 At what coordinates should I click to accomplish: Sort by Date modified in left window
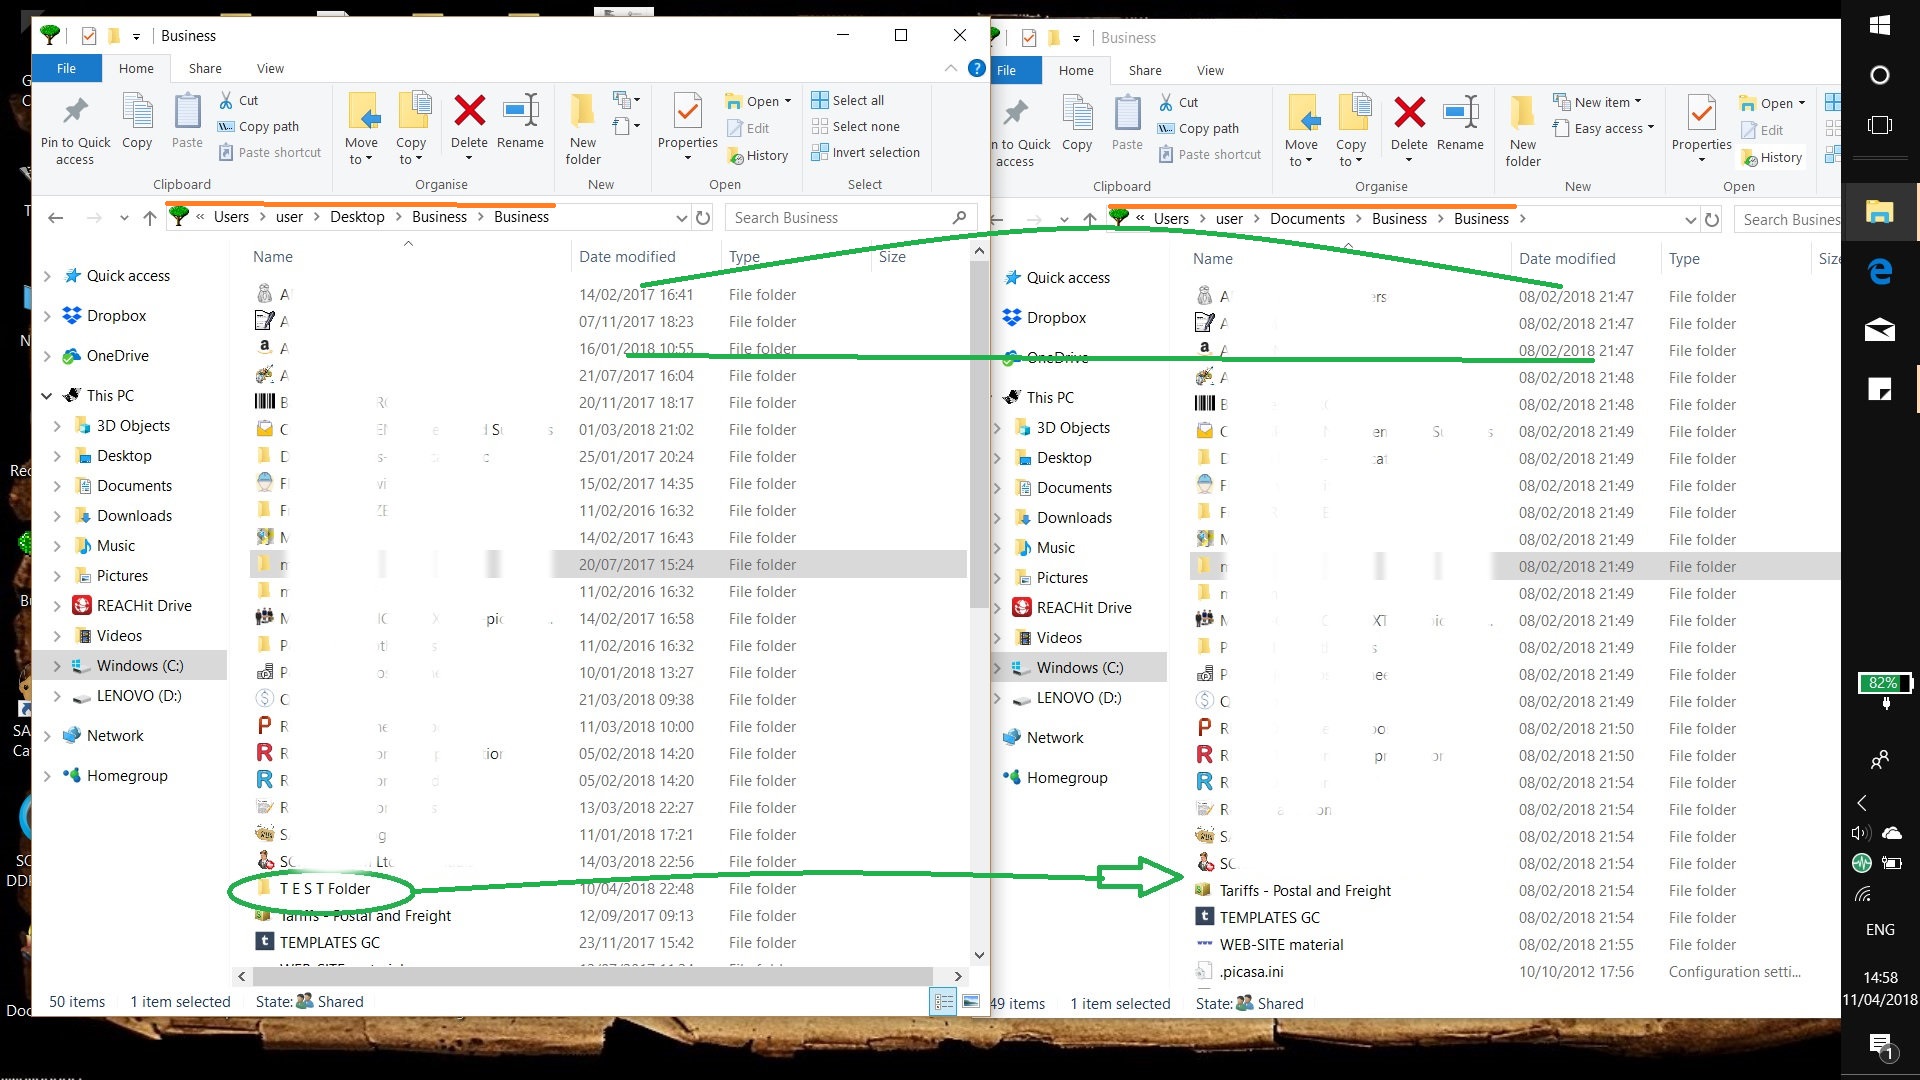tap(627, 257)
